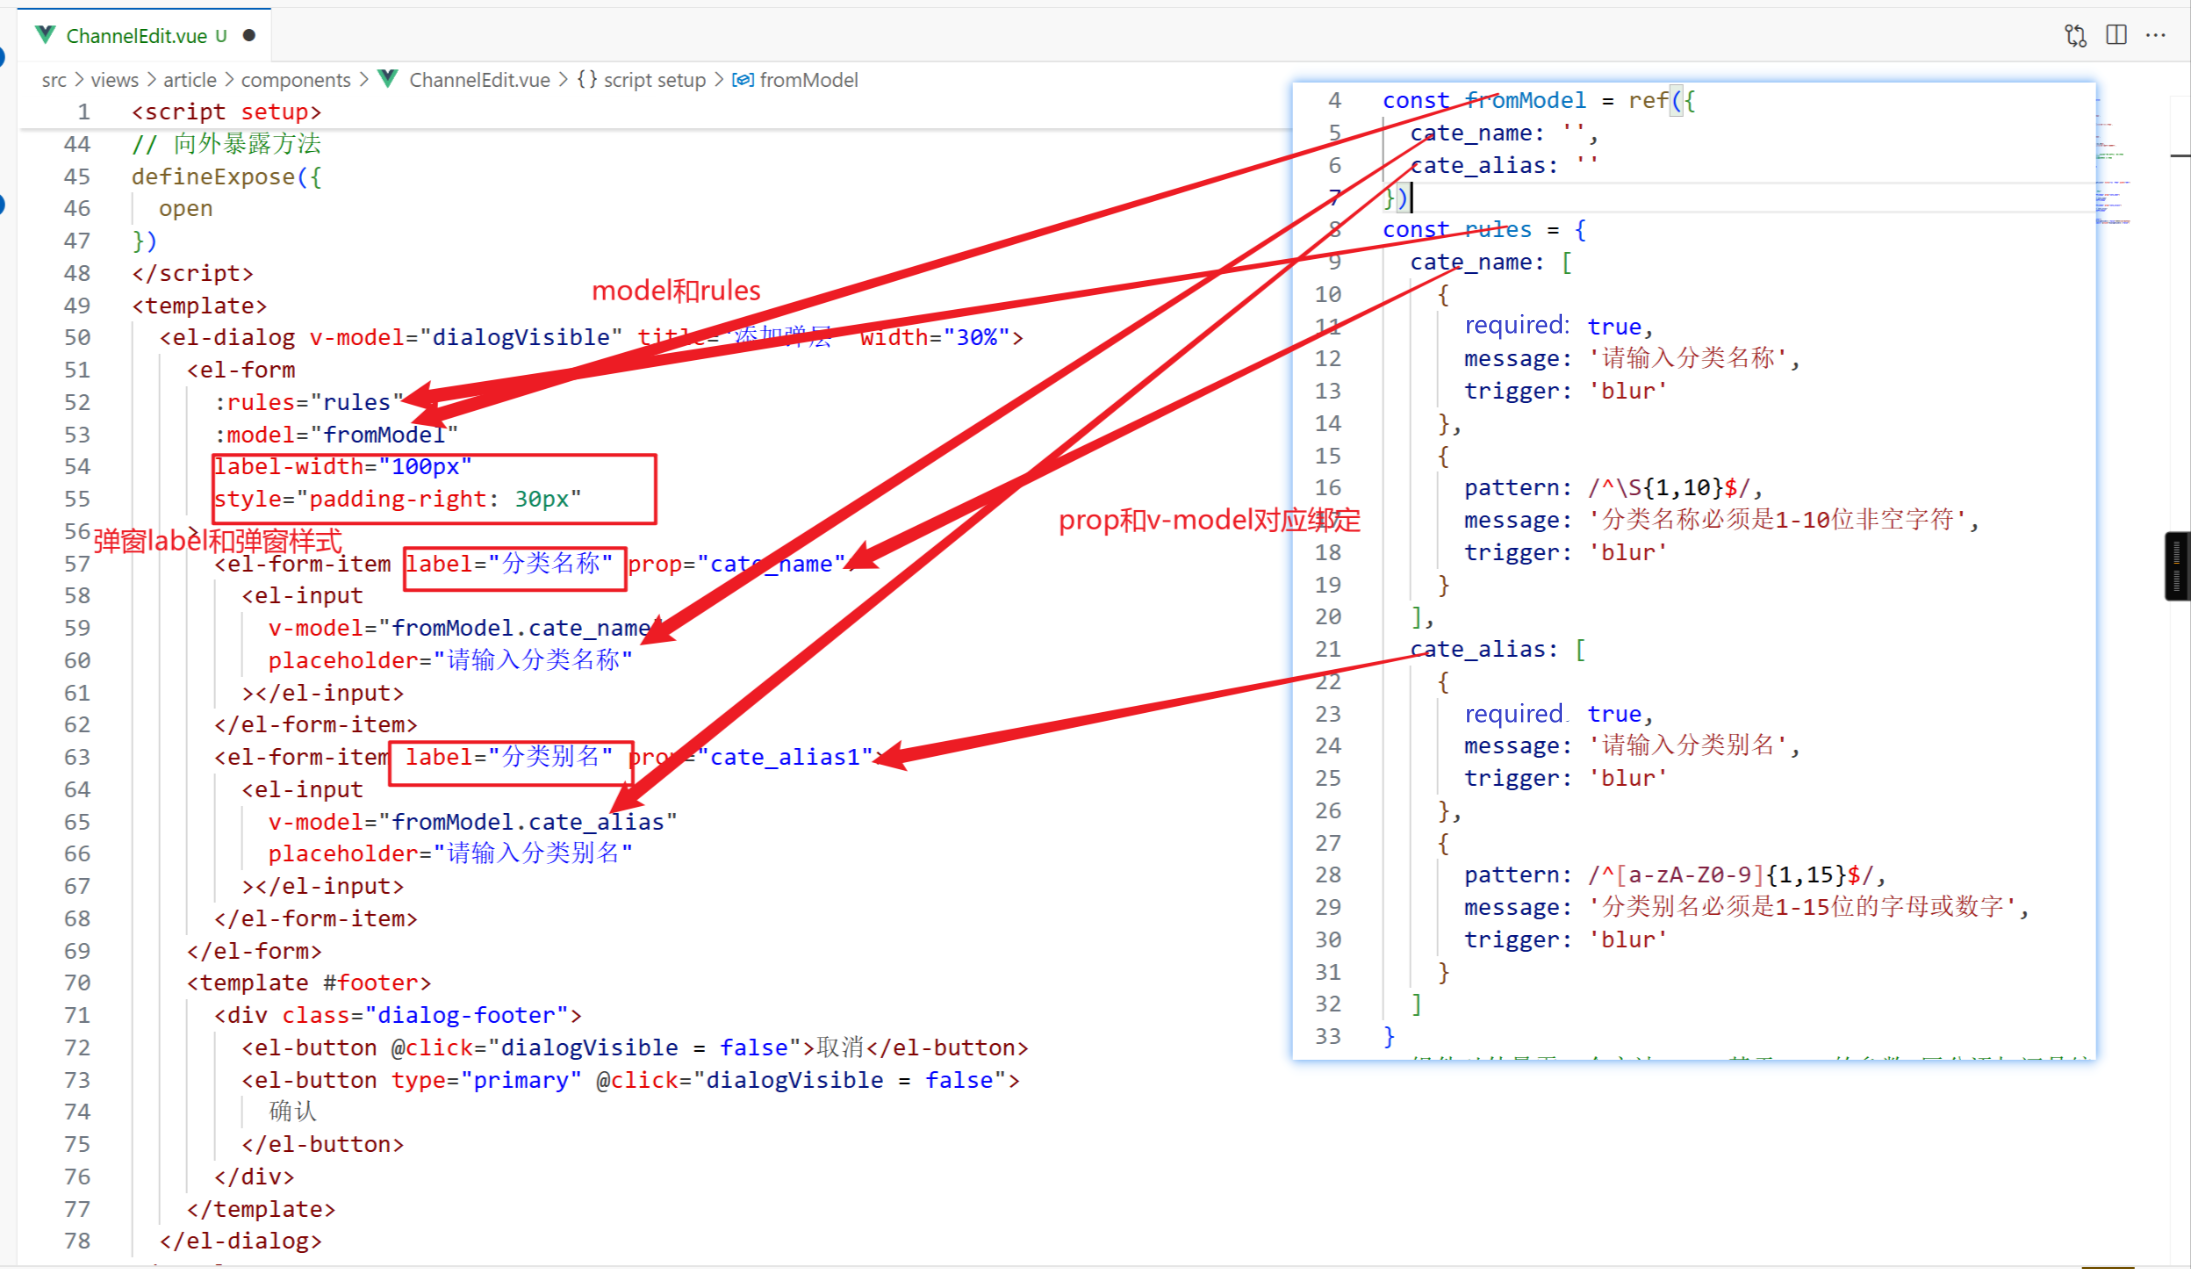Image resolution: width=2191 pixels, height=1269 pixels.
Task: Click the Vue logo on ChannelEdit.vue tab
Action: coord(45,35)
